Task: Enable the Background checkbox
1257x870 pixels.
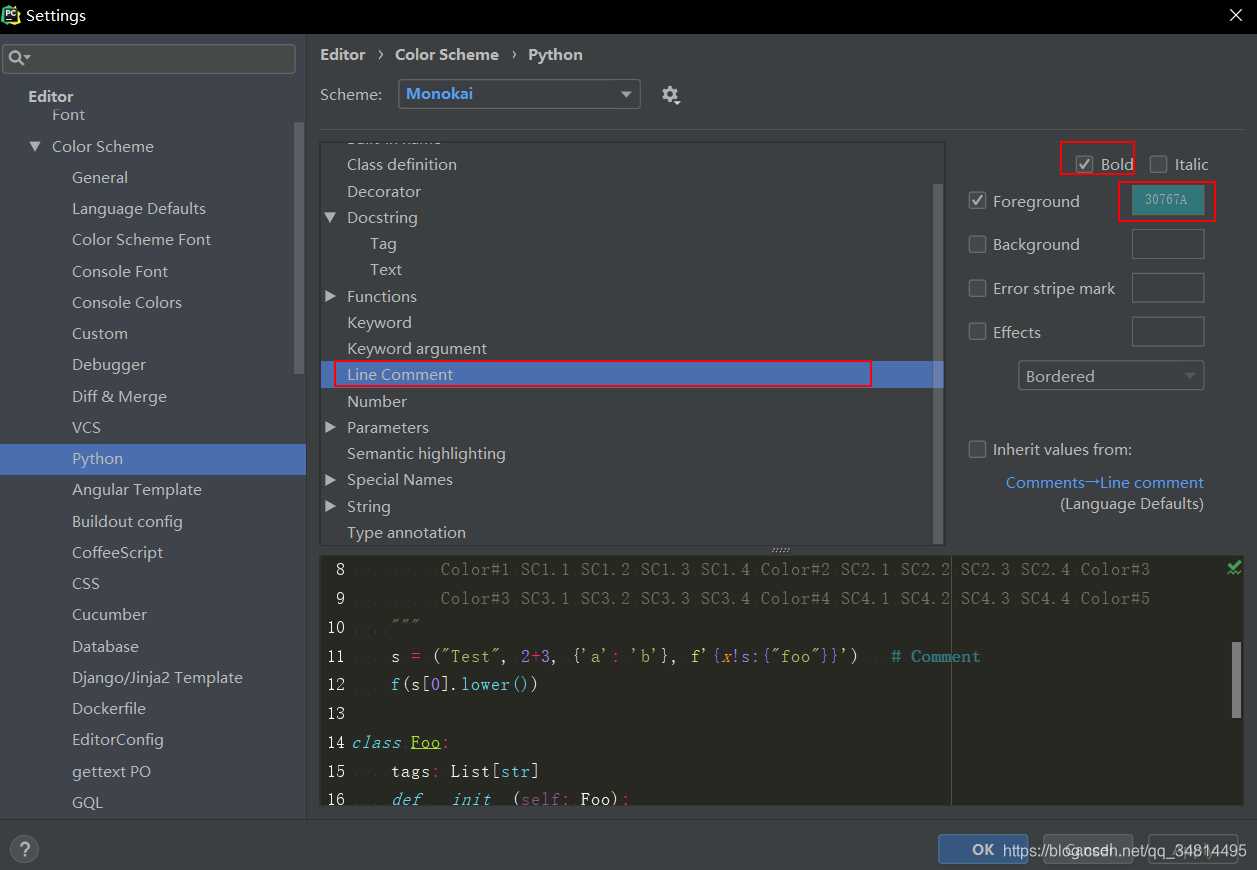Action: pyautogui.click(x=977, y=244)
